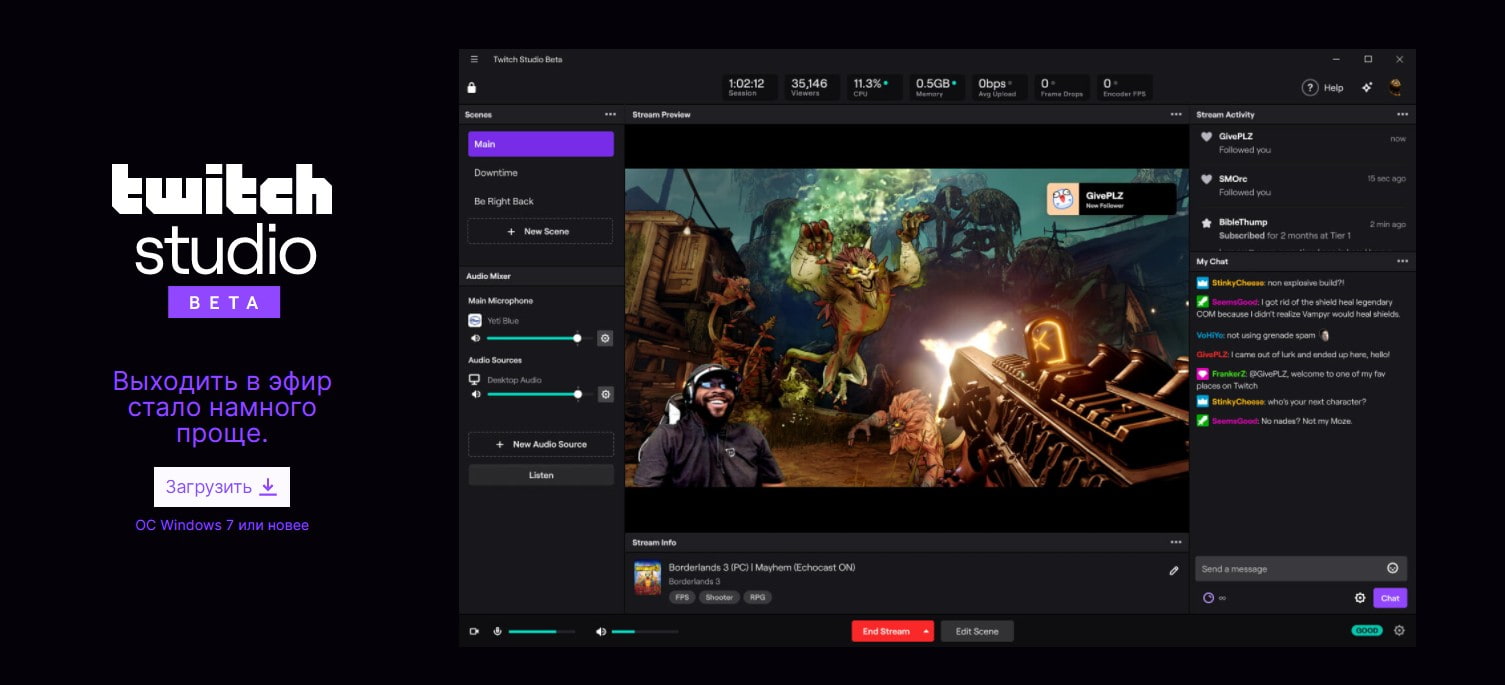The width and height of the screenshot is (1505, 685).
Task: Expand End Stream options with the arrow
Action: coord(926,631)
